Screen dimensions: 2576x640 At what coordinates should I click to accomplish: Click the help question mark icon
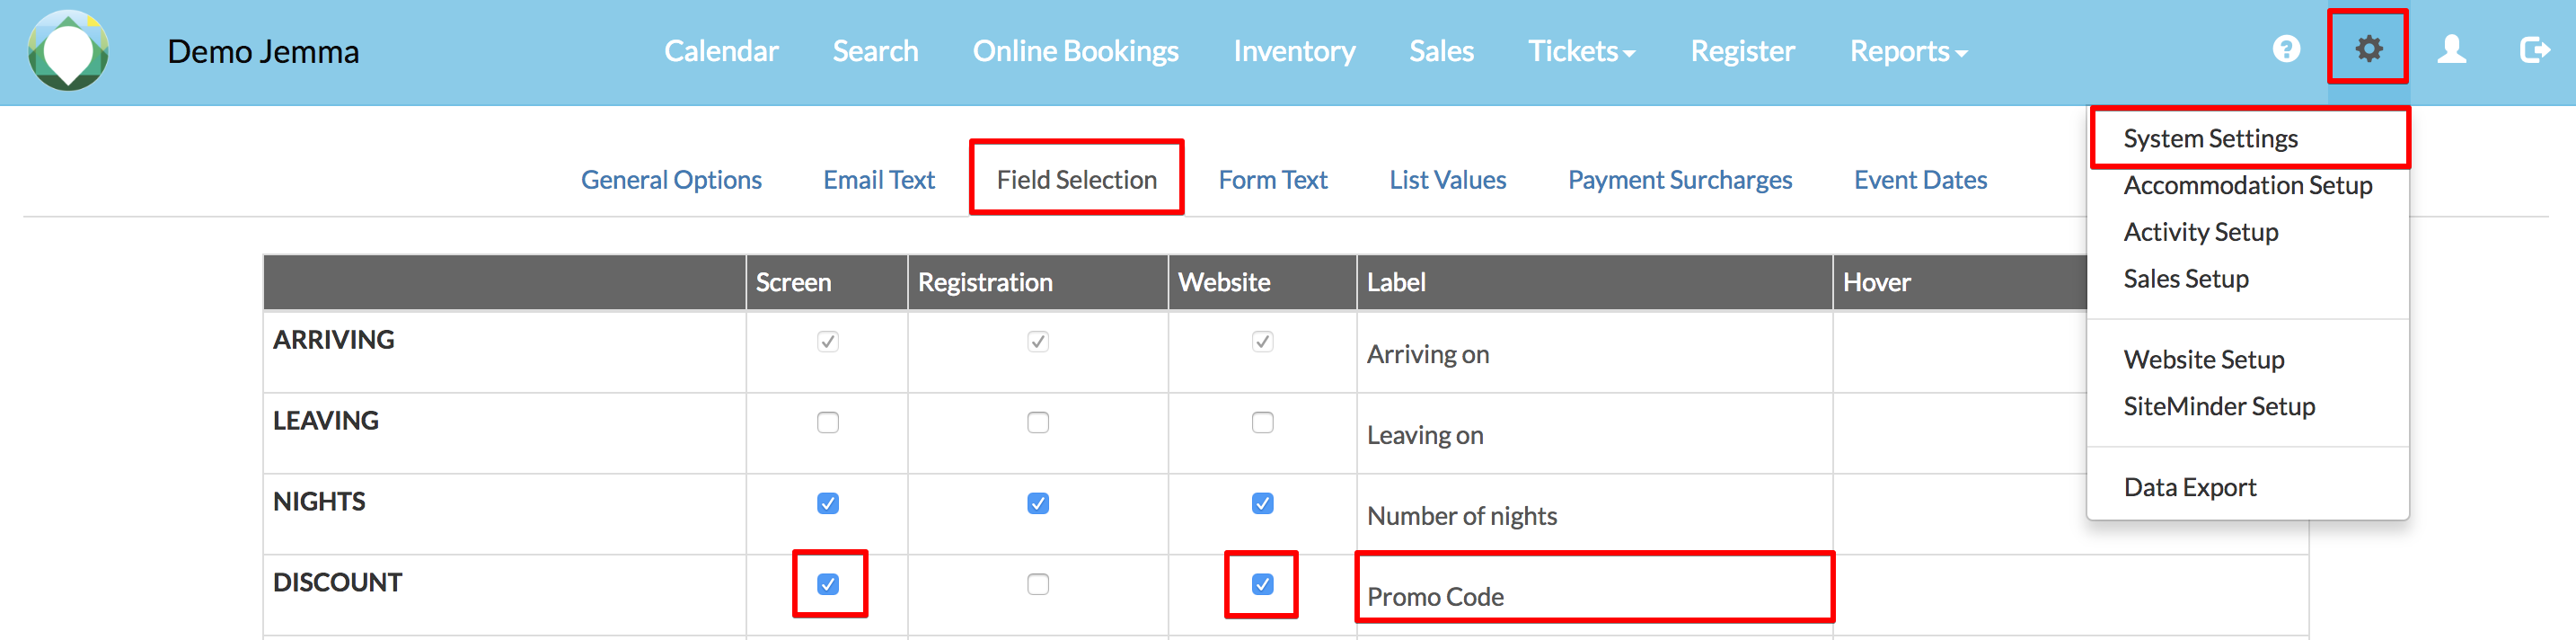coord(2286,48)
